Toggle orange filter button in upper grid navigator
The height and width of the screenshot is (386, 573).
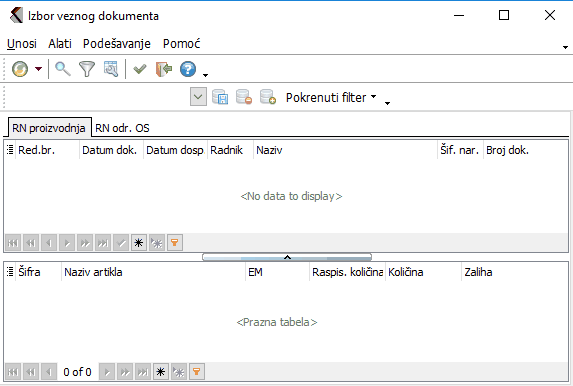tap(175, 243)
